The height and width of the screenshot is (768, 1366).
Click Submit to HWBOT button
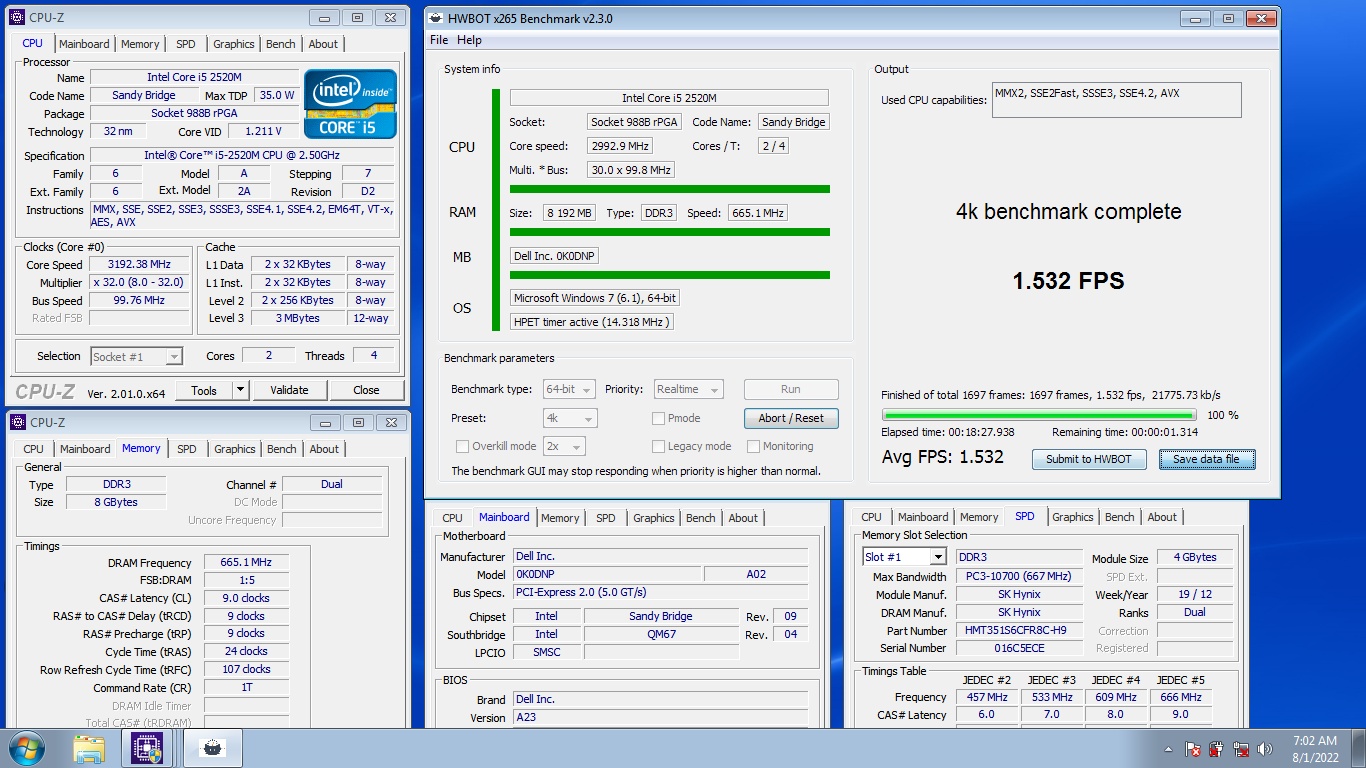click(x=1089, y=459)
